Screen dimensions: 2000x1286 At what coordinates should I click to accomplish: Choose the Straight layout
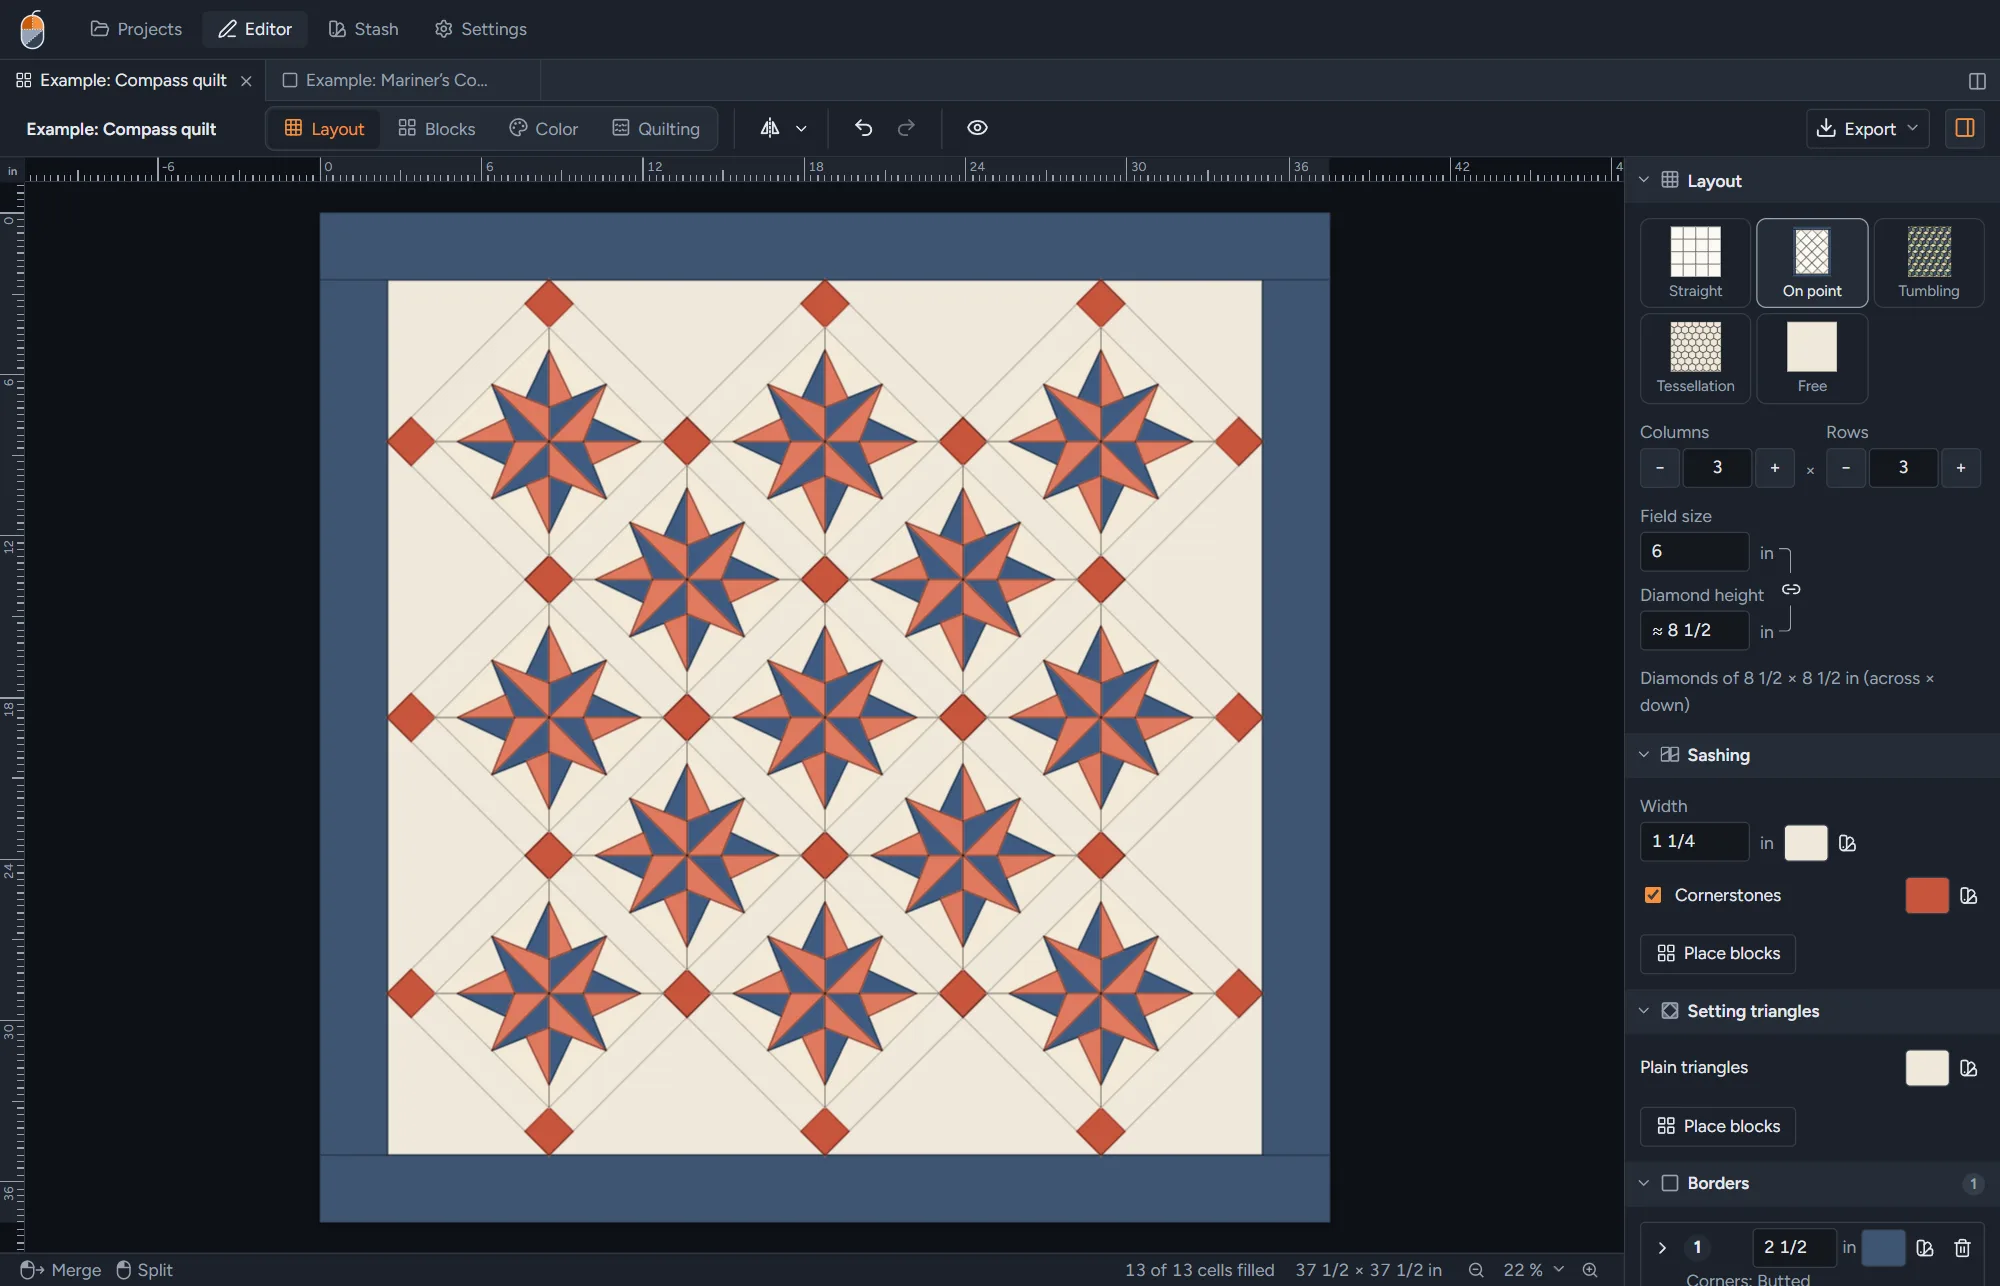click(1696, 263)
